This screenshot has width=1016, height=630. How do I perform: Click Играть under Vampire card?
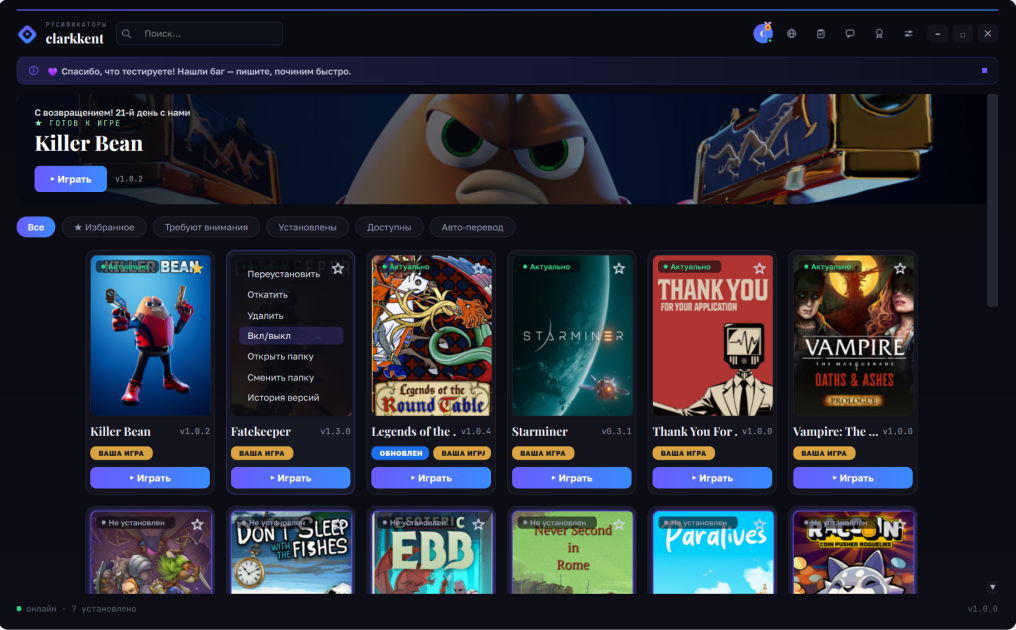[x=853, y=478]
